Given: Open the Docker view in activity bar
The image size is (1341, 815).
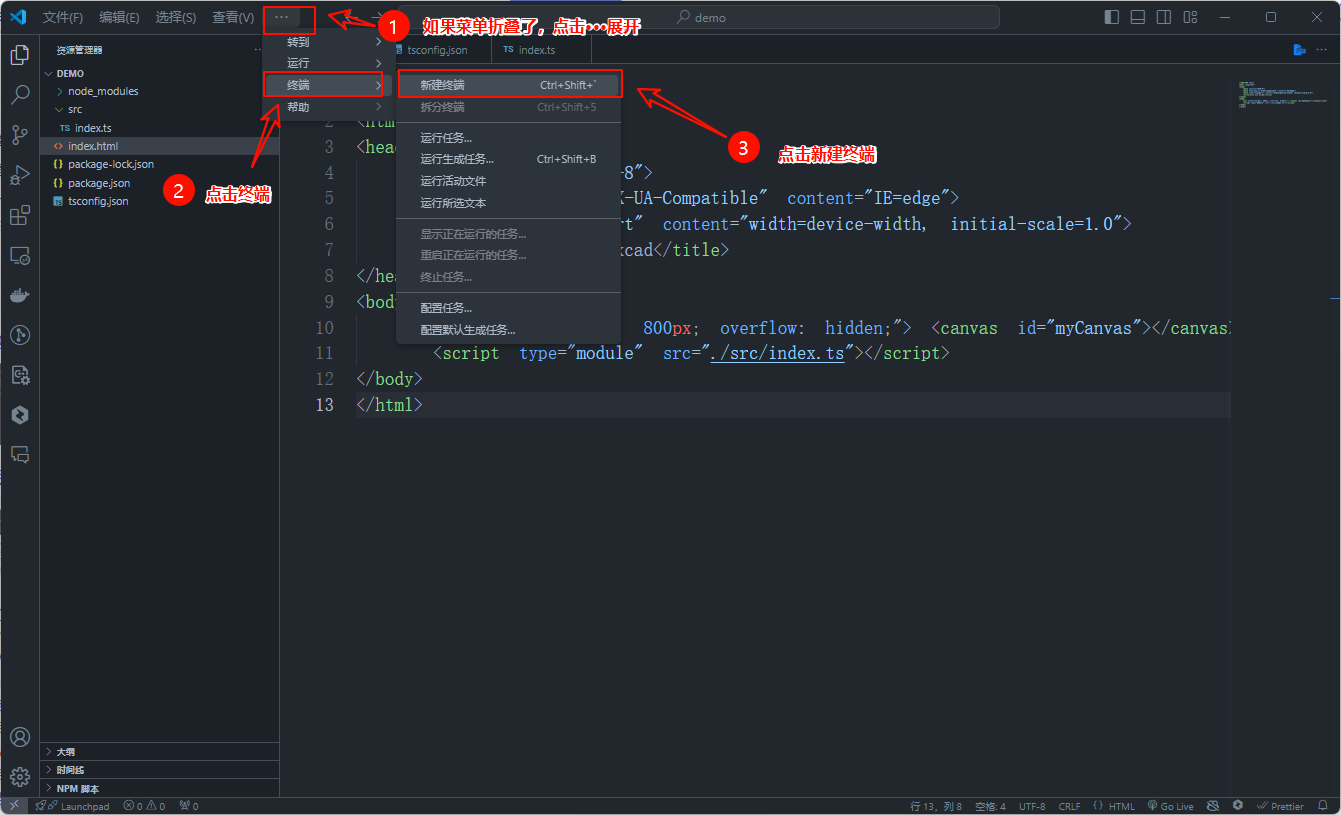Looking at the screenshot, I should click(x=20, y=296).
